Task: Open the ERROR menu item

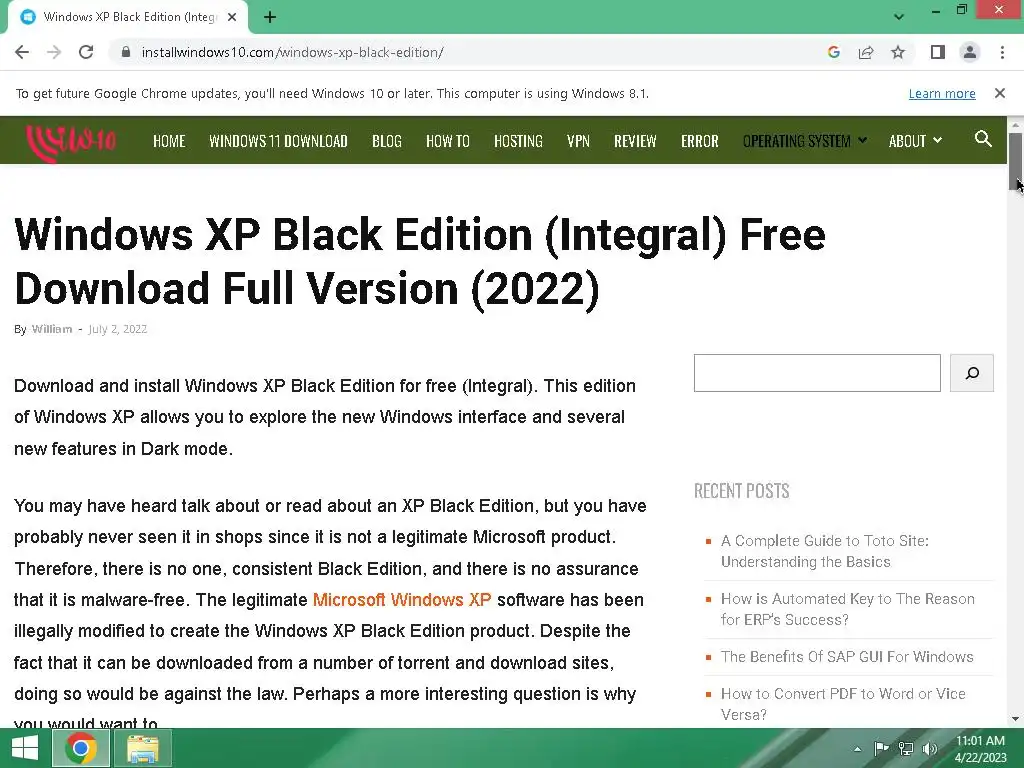Action: click(699, 141)
